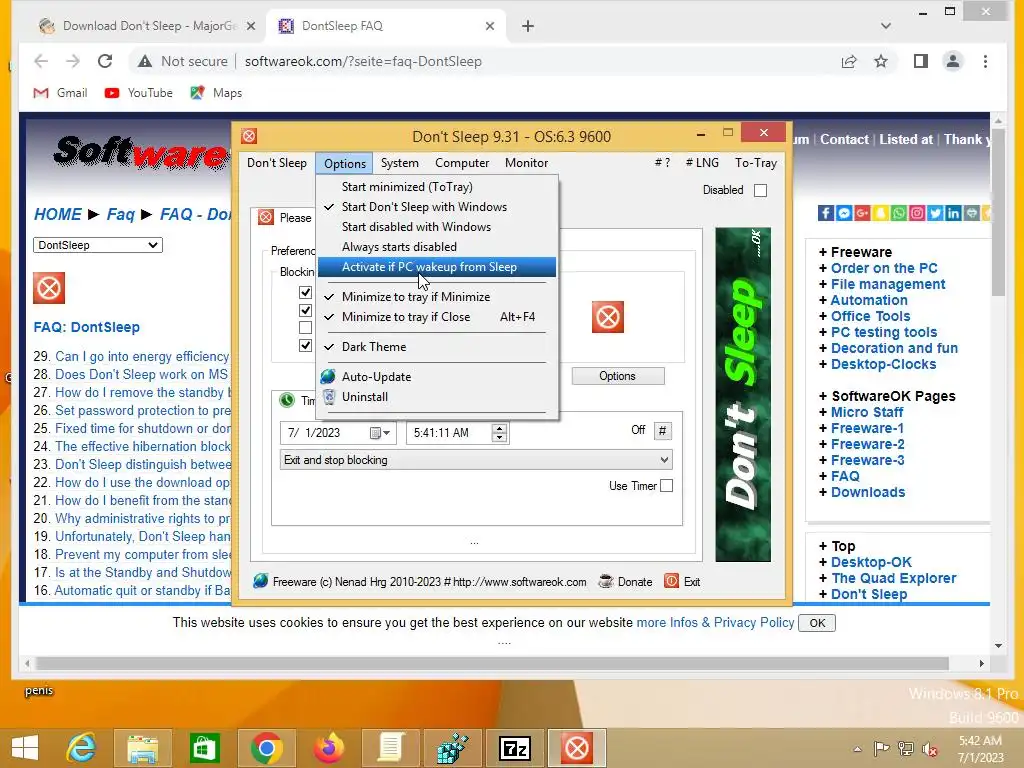Image resolution: width=1024 pixels, height=768 pixels.
Task: Toggle second Blocking checkbox
Action: tap(305, 310)
